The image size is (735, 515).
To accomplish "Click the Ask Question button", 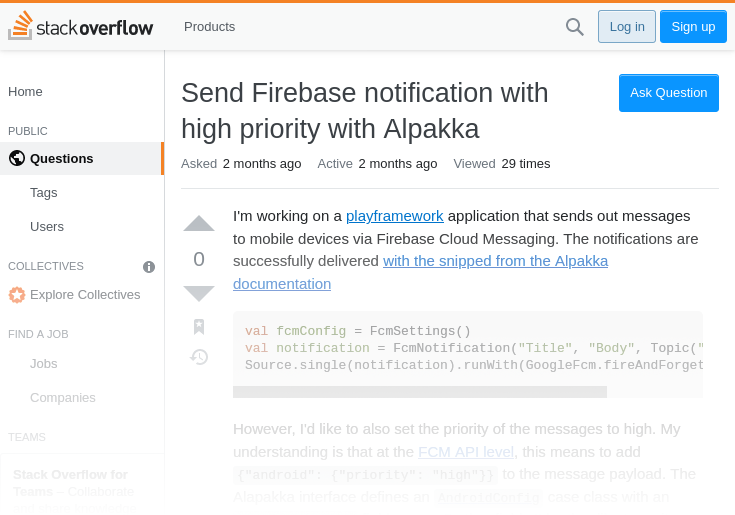I will (668, 93).
